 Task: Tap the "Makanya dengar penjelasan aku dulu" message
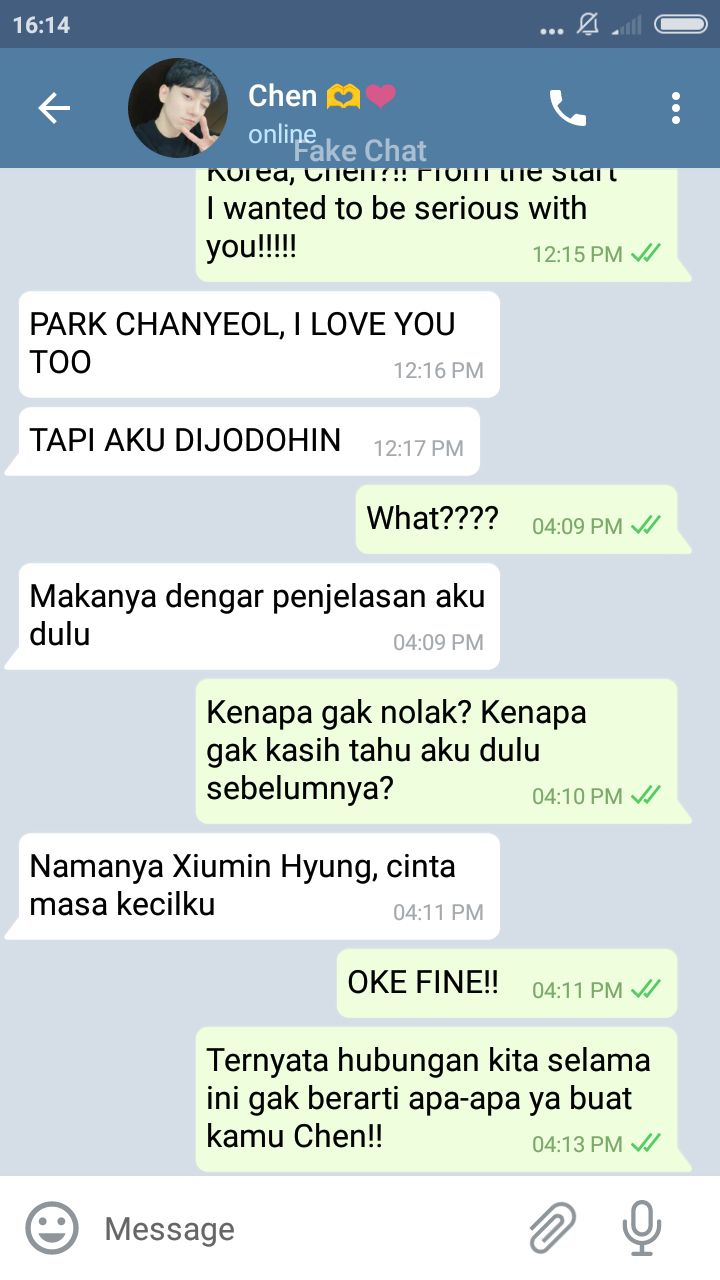[x=259, y=616]
